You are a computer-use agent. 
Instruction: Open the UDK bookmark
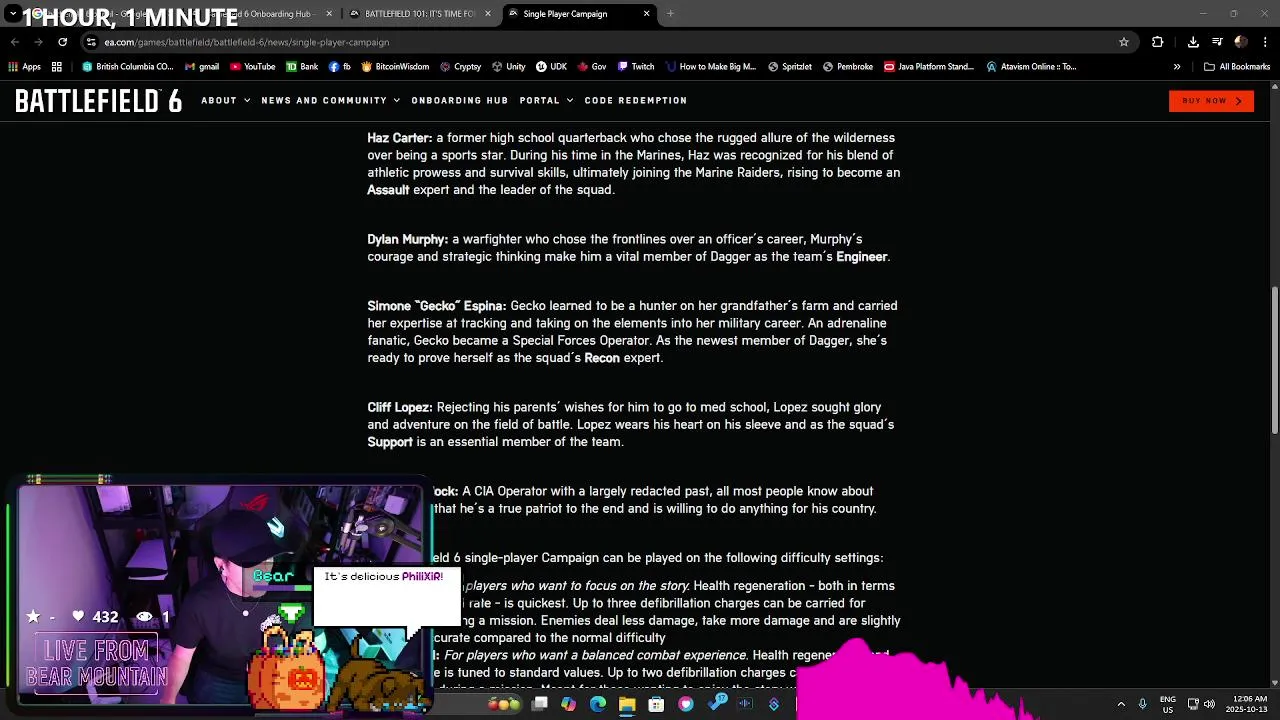(x=551, y=67)
